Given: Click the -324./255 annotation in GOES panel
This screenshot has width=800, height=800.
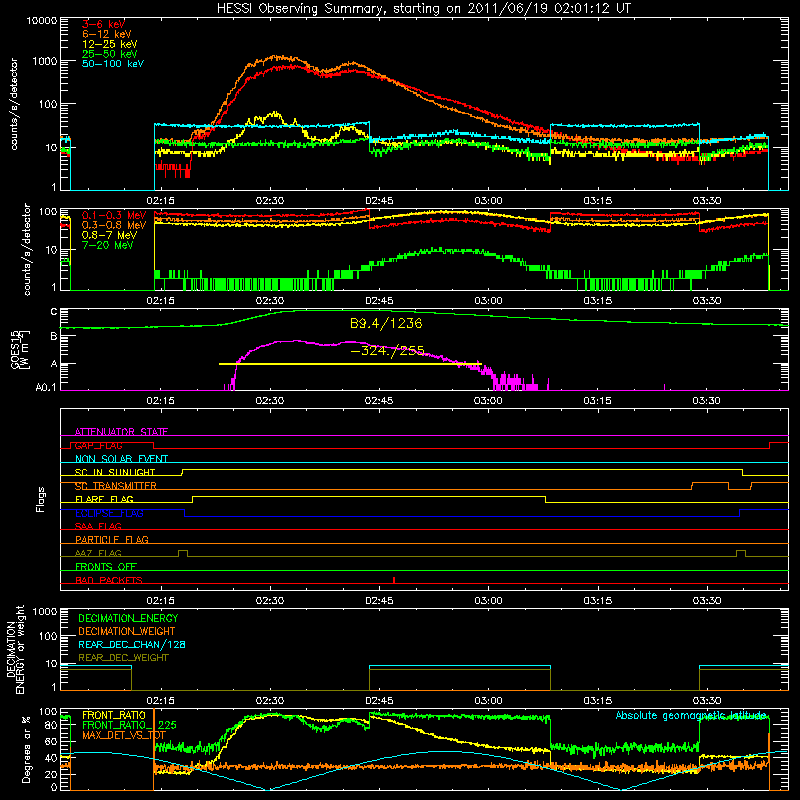Looking at the screenshot, I should point(388,351).
